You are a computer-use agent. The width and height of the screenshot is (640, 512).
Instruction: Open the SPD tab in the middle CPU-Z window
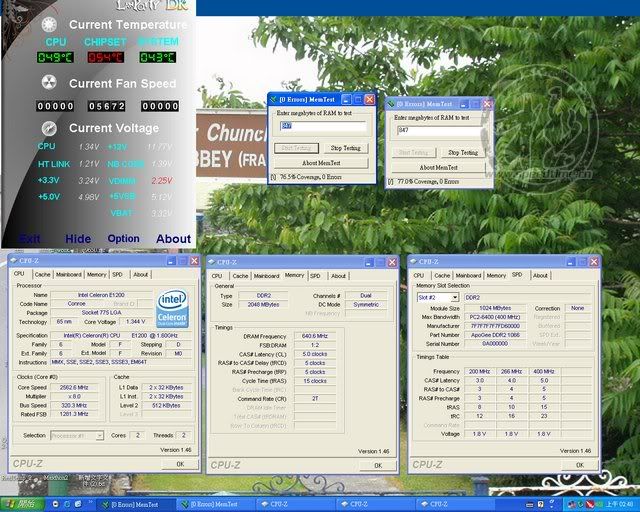[315, 276]
